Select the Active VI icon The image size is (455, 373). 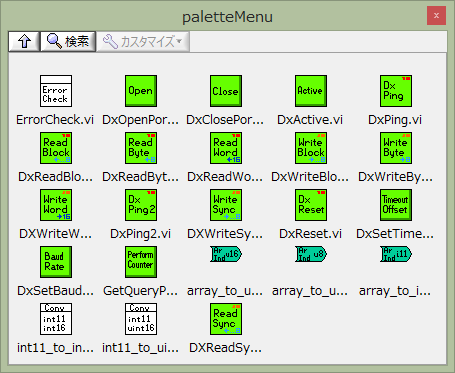(311, 91)
